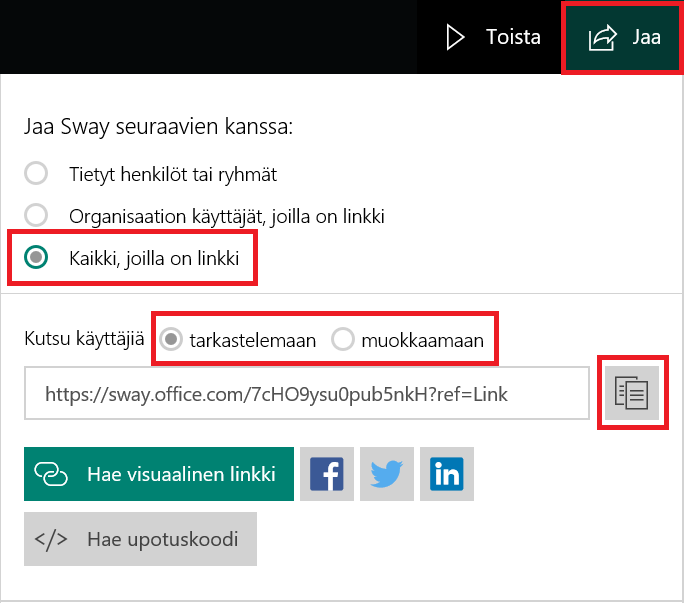Share to LinkedIn
This screenshot has width=684, height=603.
pos(447,474)
